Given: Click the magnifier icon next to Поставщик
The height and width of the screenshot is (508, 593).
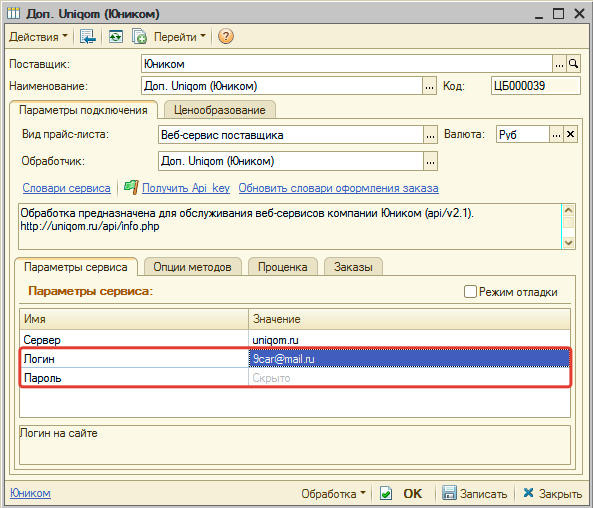Looking at the screenshot, I should [573, 64].
